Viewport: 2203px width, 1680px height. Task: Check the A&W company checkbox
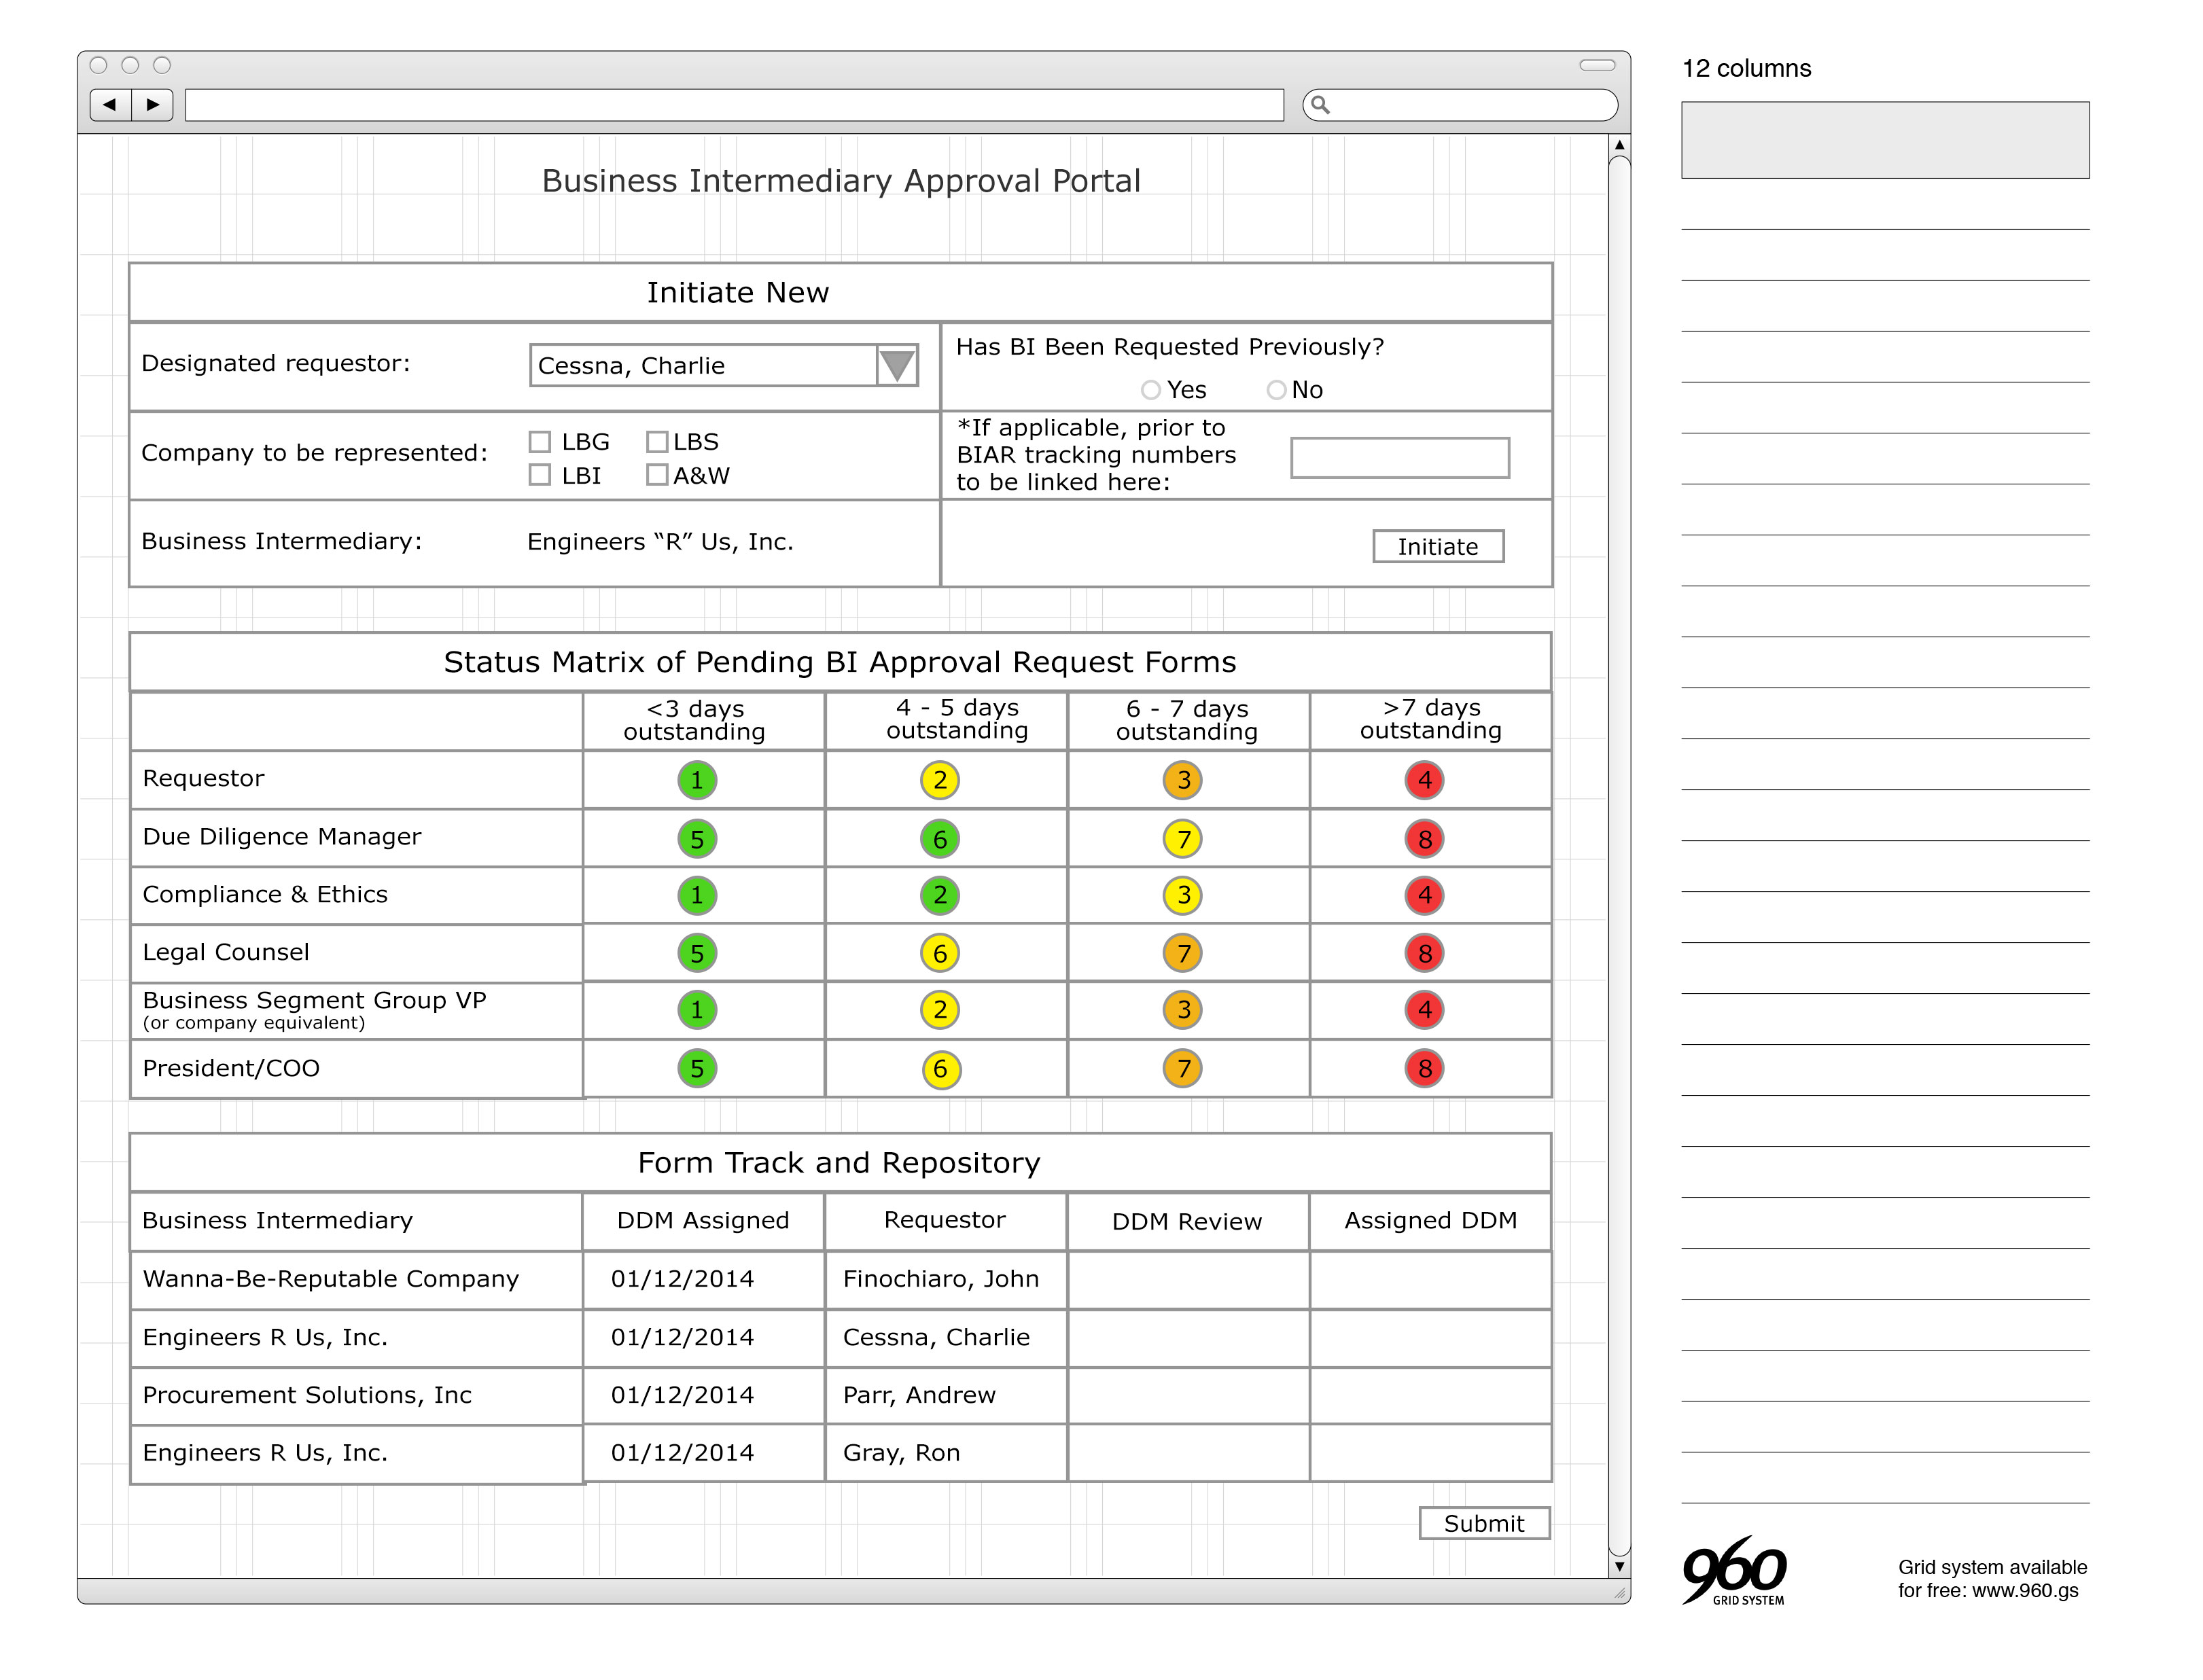click(x=657, y=475)
